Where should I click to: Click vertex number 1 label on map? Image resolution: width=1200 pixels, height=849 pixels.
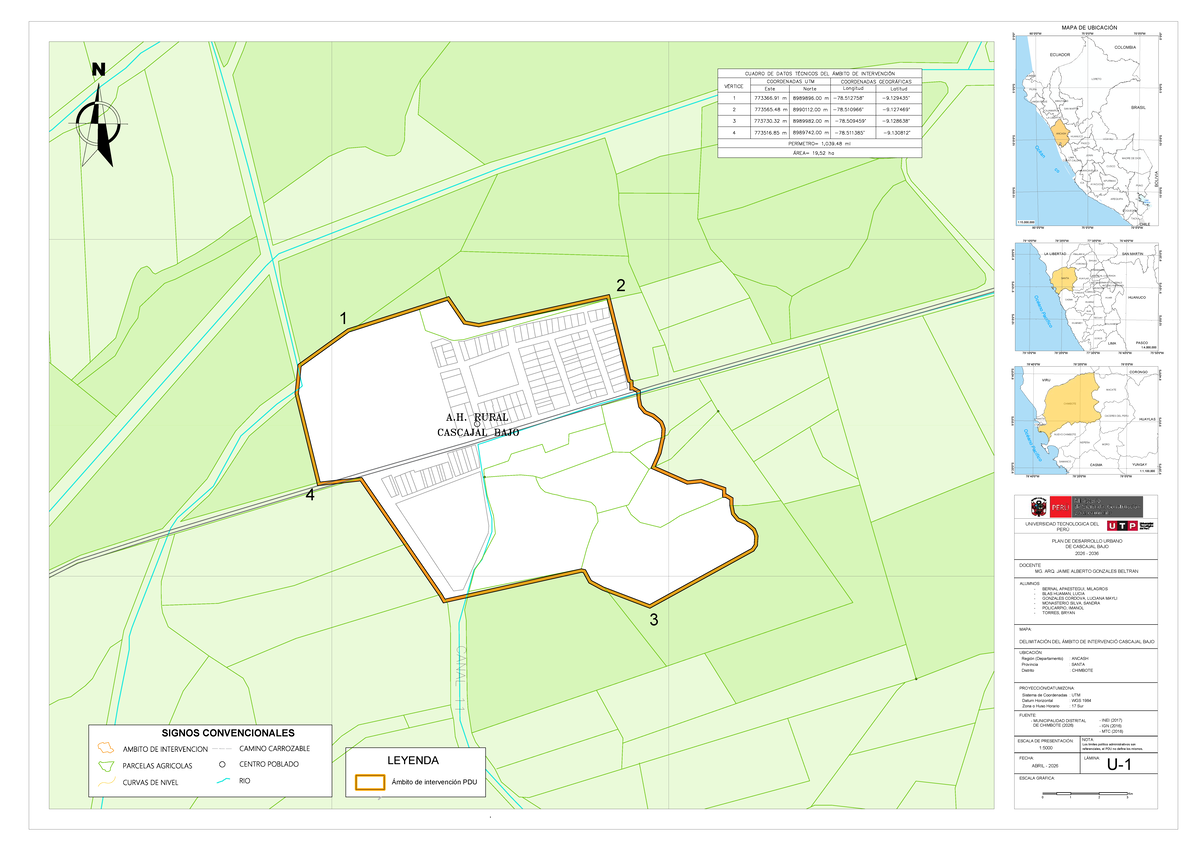coord(343,319)
